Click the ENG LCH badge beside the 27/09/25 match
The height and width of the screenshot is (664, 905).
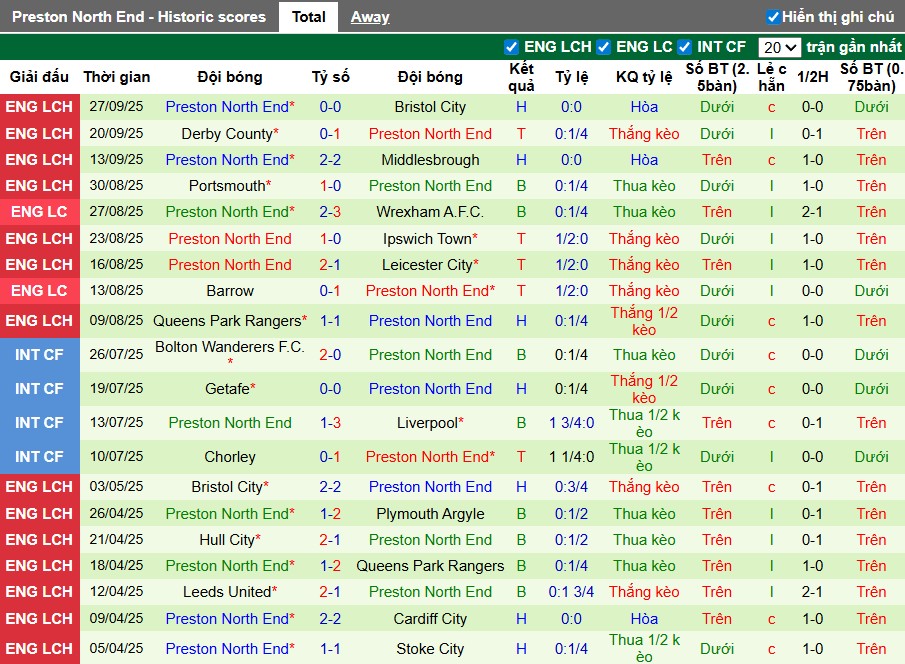(39, 107)
